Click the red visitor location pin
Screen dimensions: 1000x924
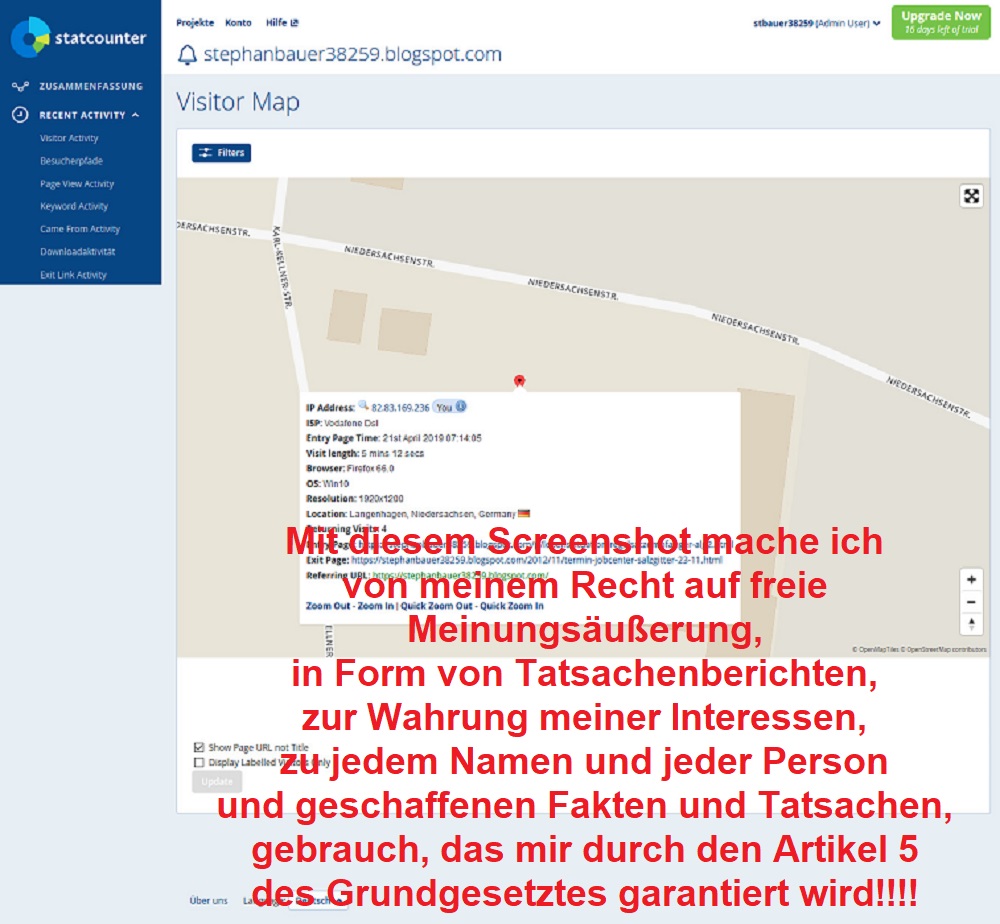click(519, 381)
